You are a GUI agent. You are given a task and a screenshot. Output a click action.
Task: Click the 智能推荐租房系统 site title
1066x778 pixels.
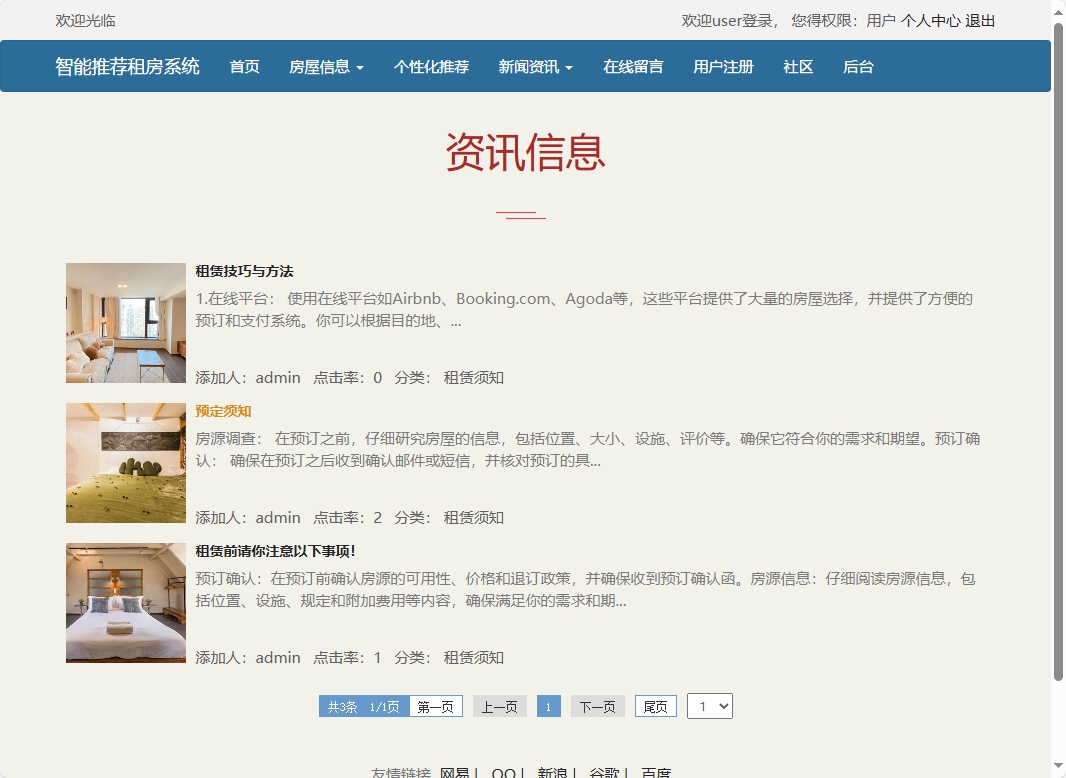[126, 66]
